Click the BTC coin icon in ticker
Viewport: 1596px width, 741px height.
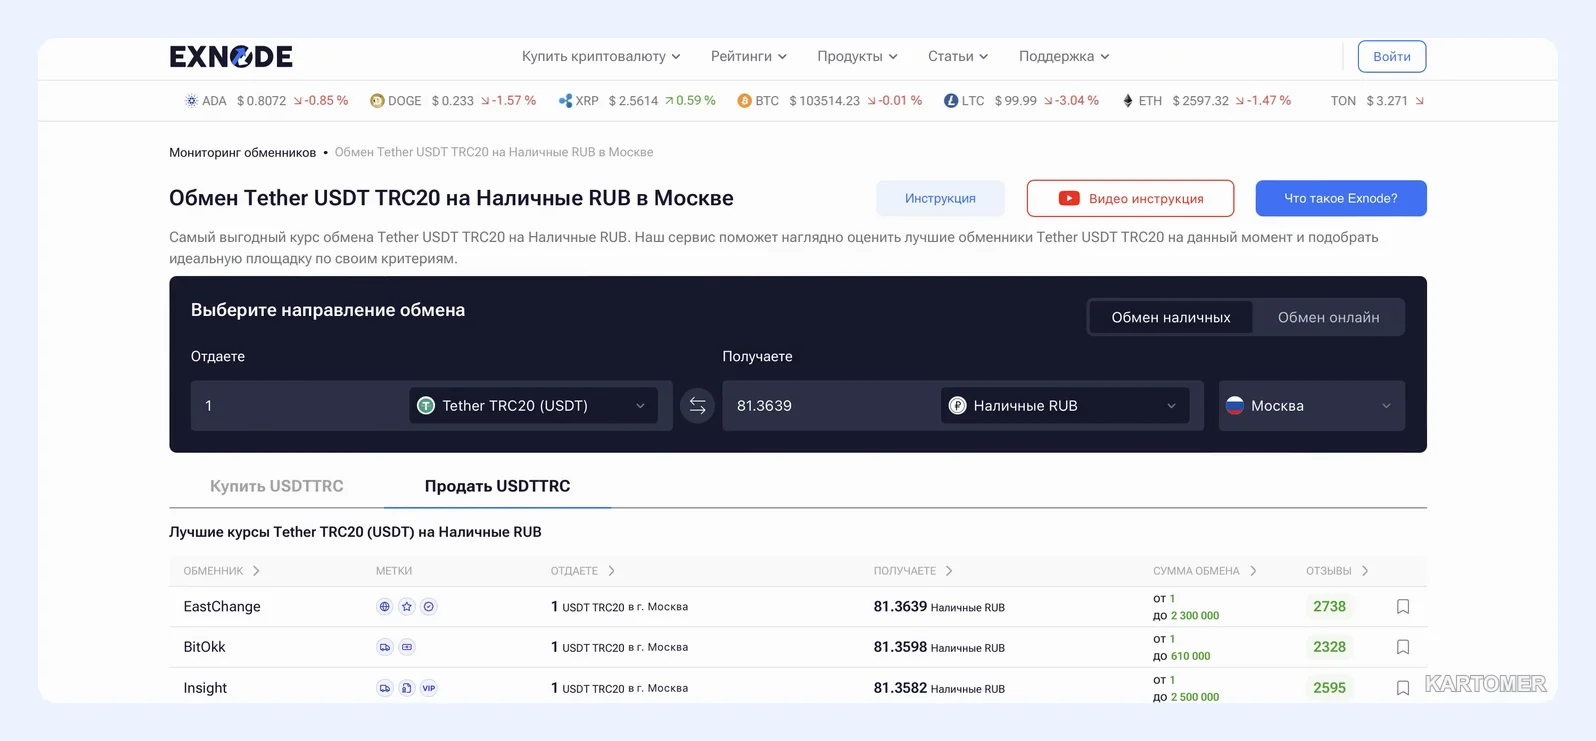coord(744,101)
